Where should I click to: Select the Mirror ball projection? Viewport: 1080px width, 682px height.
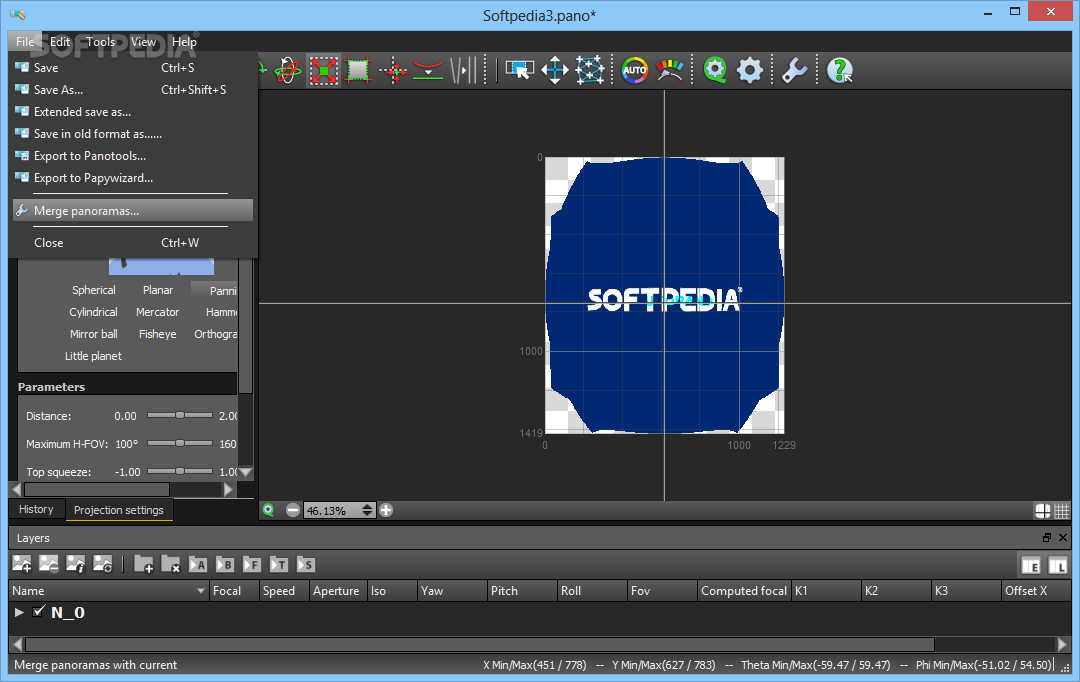coord(94,334)
